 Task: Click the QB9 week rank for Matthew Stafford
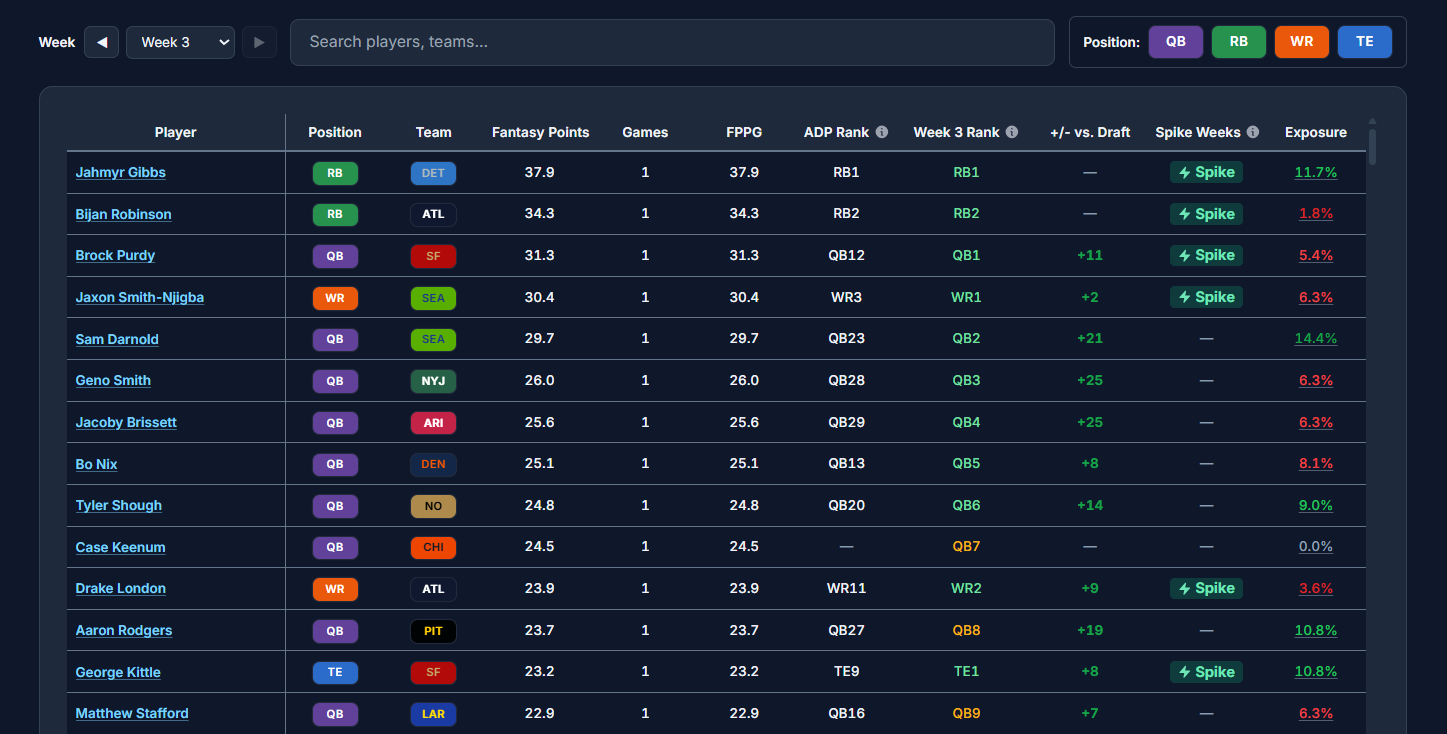pyautogui.click(x=966, y=713)
